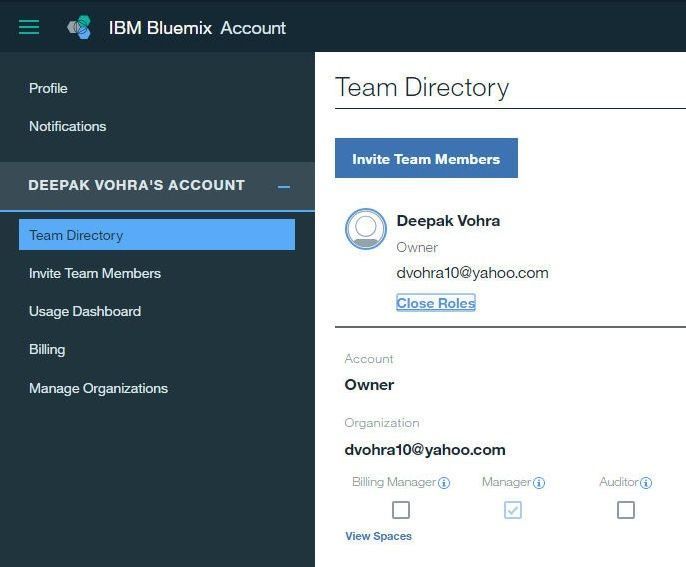Viewport: 686px width, 567px height.
Task: Click the IBM Bluemix hexagon logo
Action: point(79,27)
